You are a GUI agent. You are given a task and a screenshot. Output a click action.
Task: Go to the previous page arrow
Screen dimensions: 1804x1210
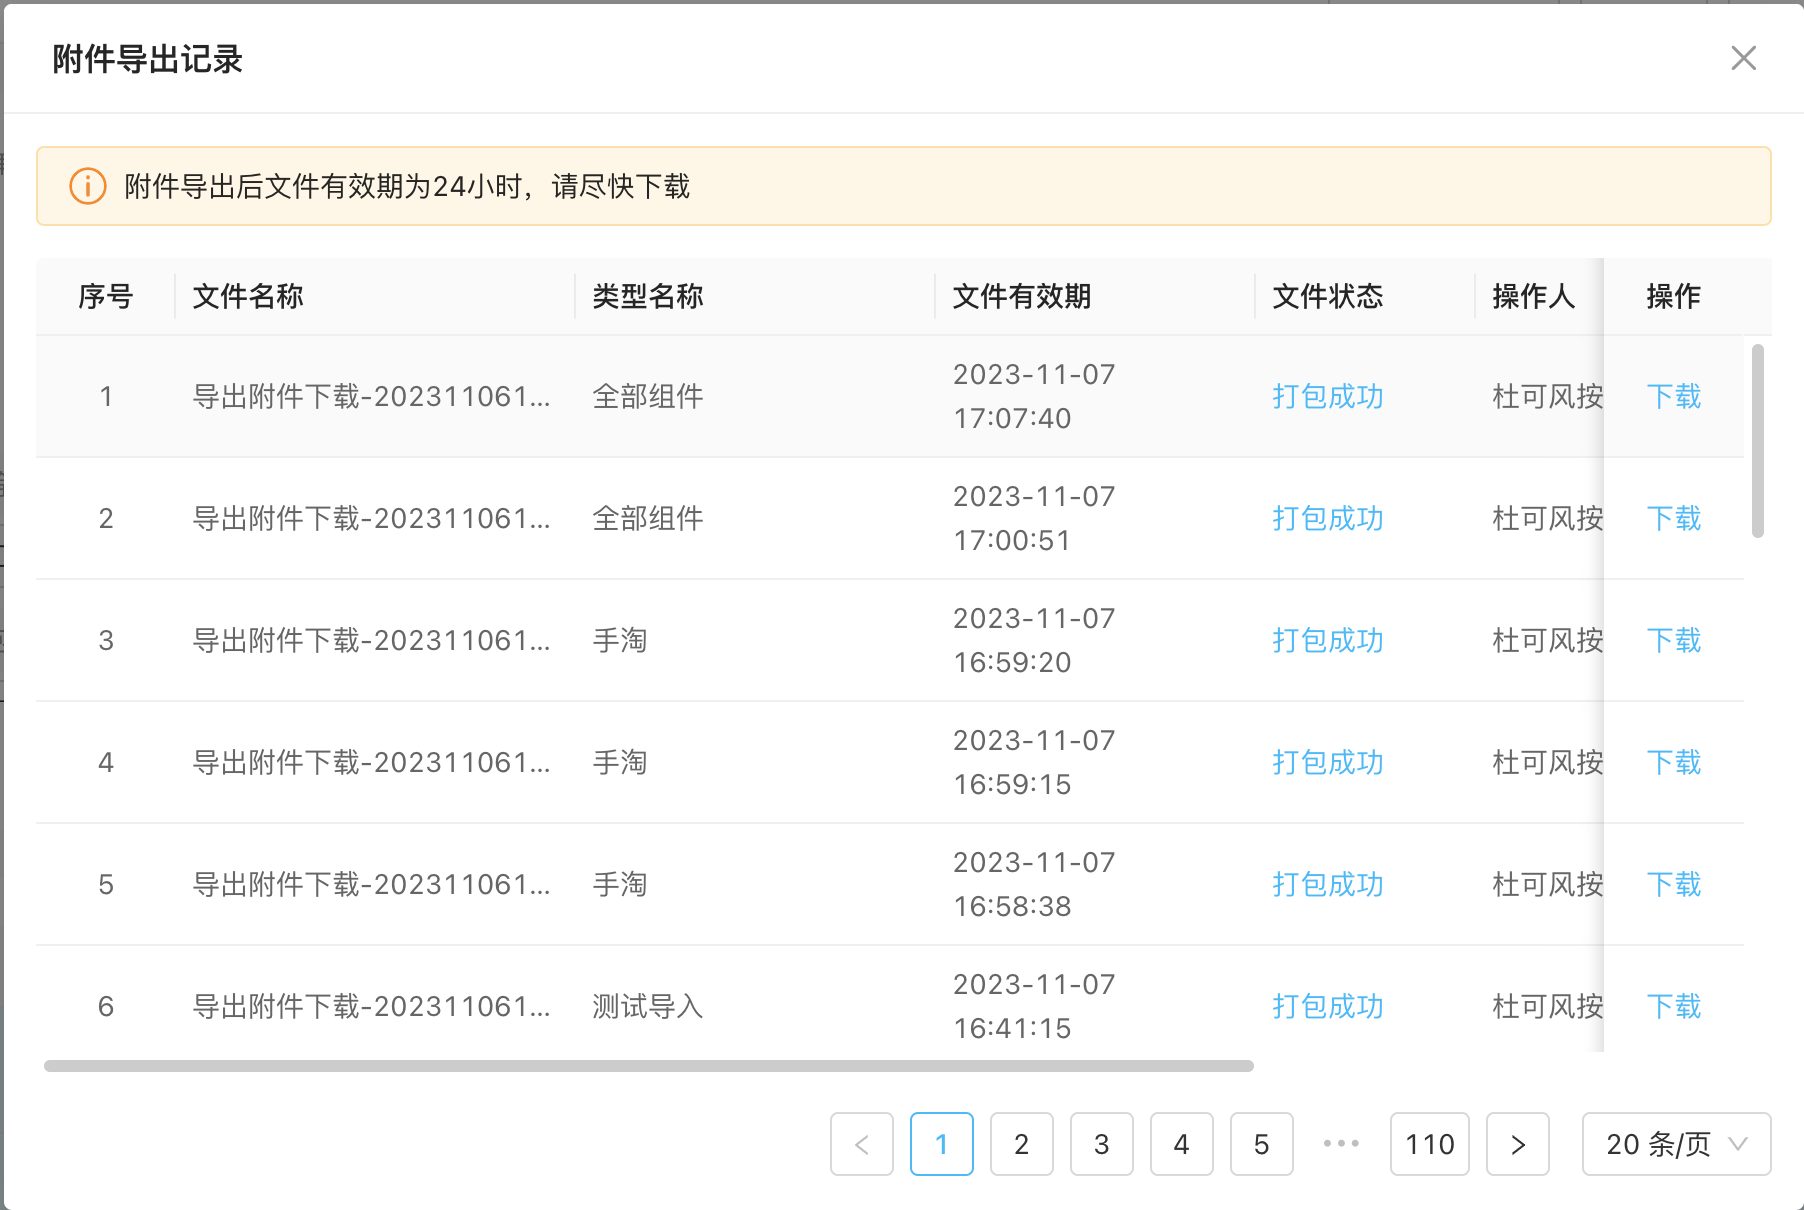coord(862,1144)
